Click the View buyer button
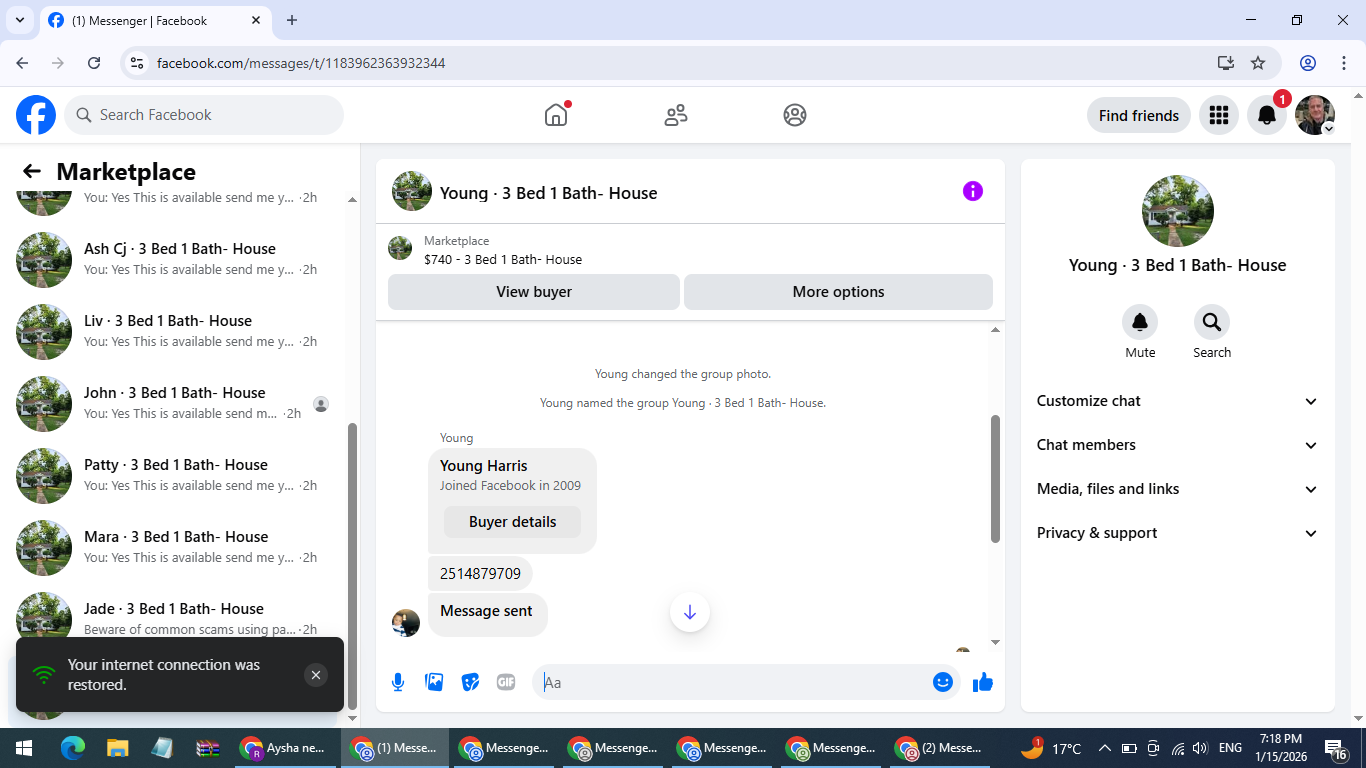 [534, 292]
